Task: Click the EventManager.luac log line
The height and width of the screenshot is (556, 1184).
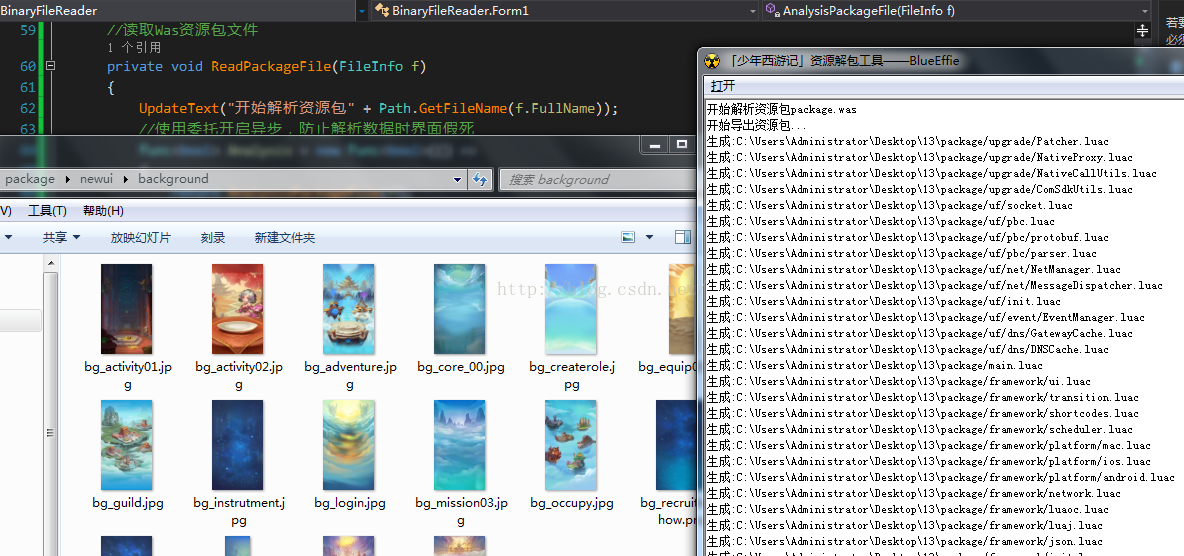Action: point(926,317)
